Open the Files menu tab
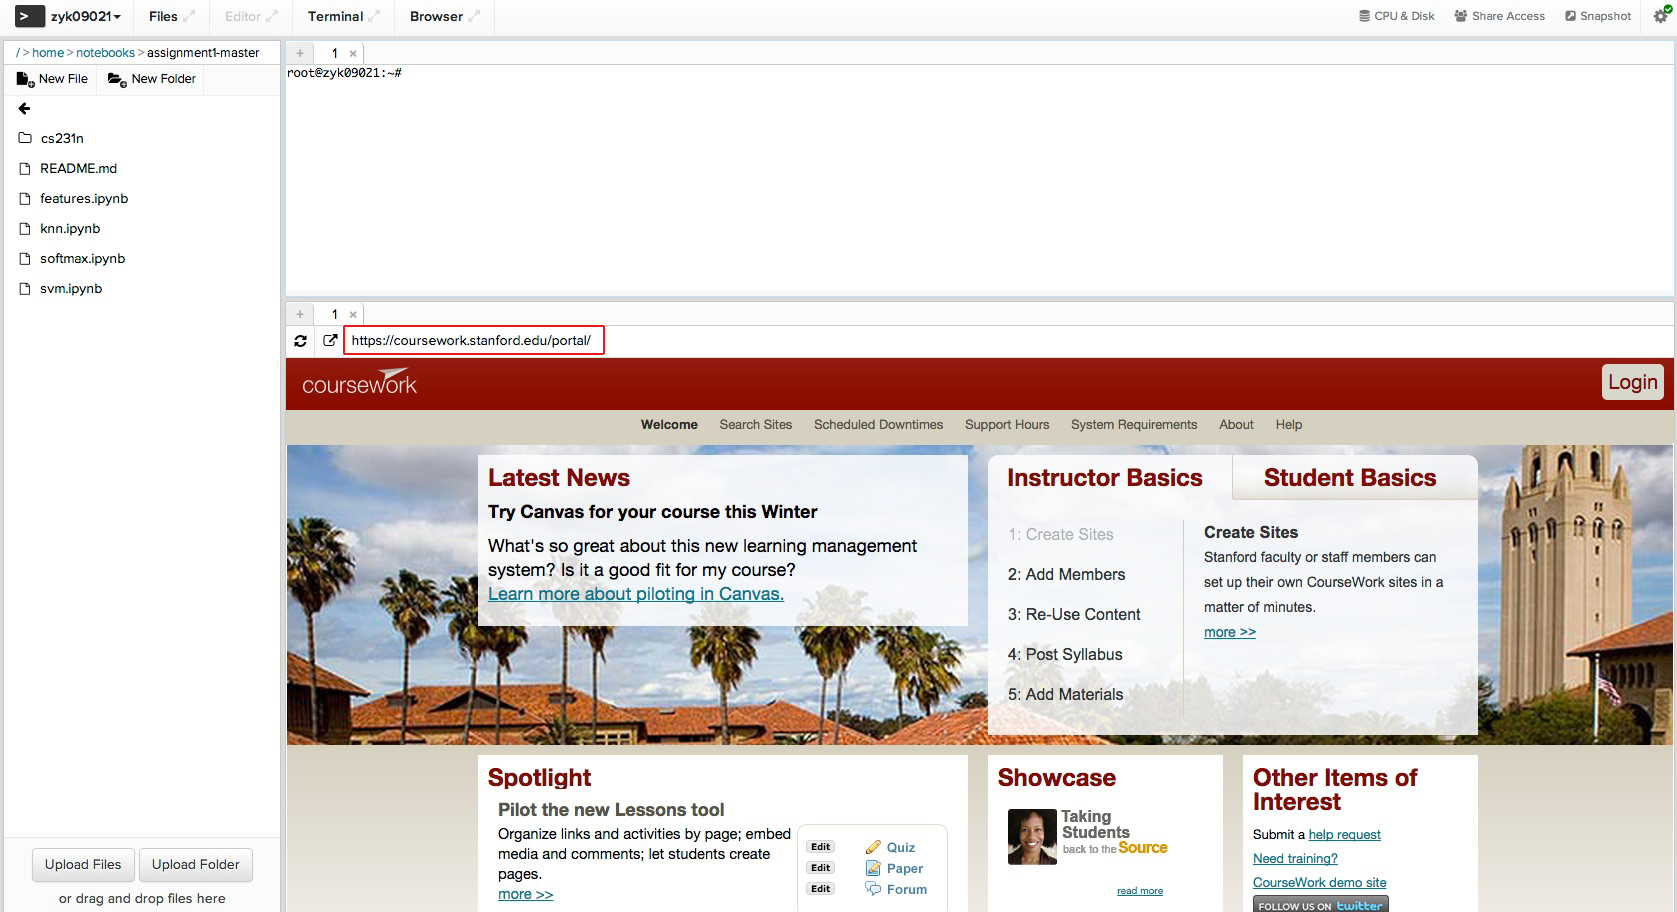The width and height of the screenshot is (1677, 912). 163,17
